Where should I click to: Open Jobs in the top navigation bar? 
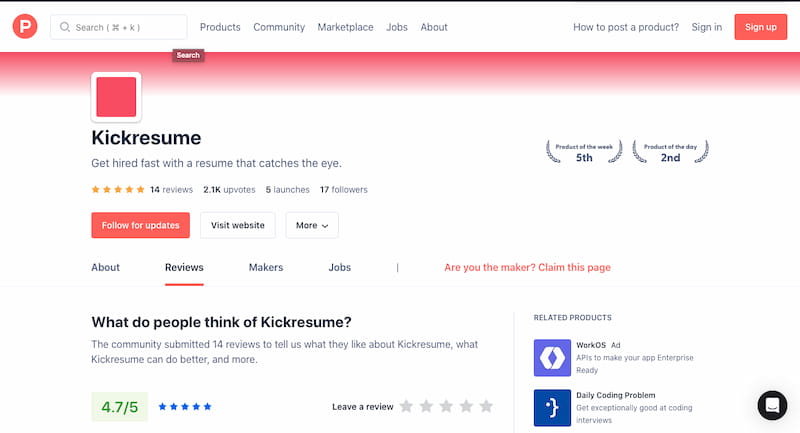pyautogui.click(x=397, y=27)
